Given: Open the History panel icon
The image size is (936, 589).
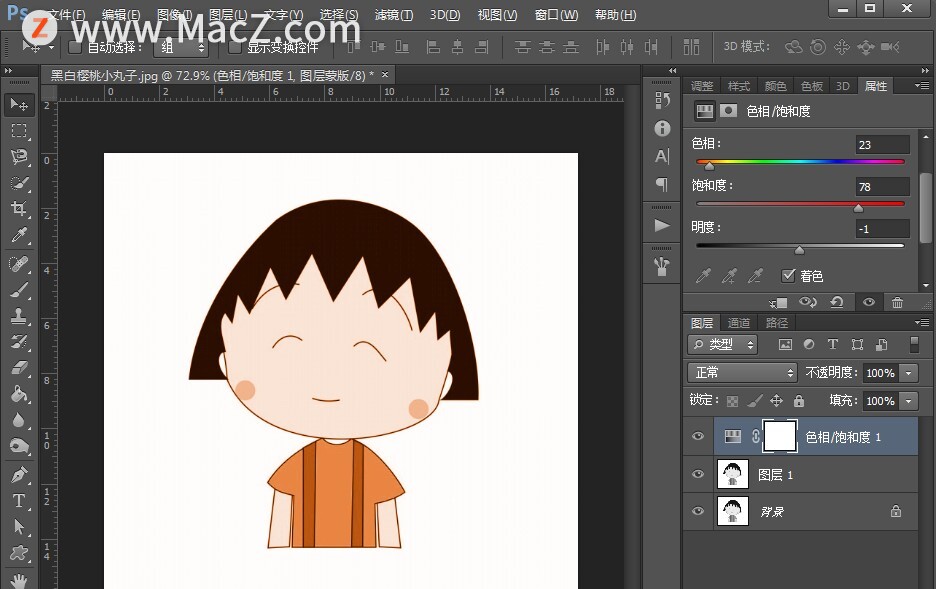Looking at the screenshot, I should (x=662, y=100).
